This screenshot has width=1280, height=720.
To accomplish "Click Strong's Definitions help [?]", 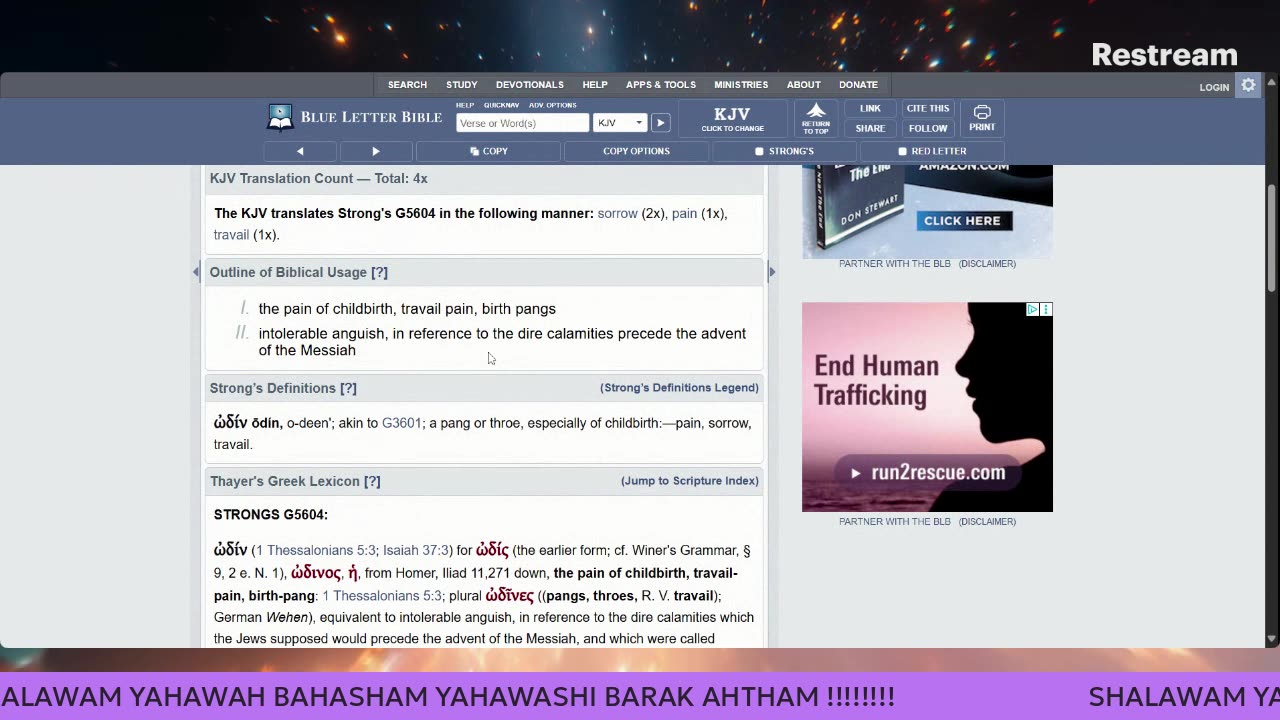I will tap(348, 388).
